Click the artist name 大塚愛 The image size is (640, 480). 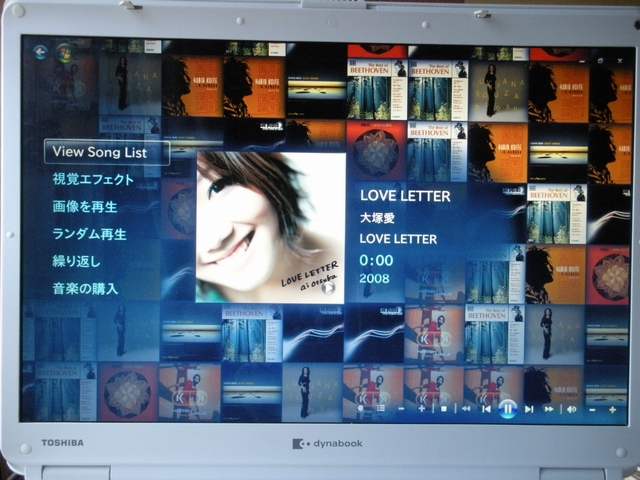click(x=377, y=218)
